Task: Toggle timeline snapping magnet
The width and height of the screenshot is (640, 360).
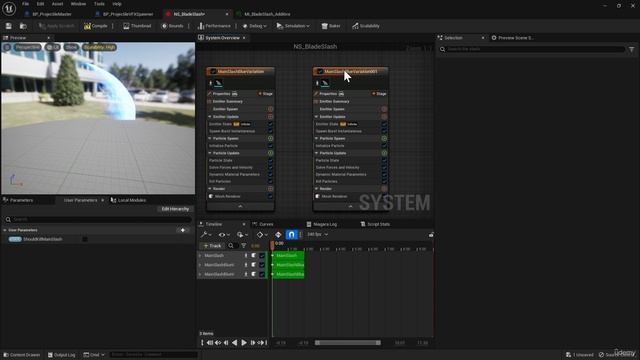Action: [x=291, y=235]
